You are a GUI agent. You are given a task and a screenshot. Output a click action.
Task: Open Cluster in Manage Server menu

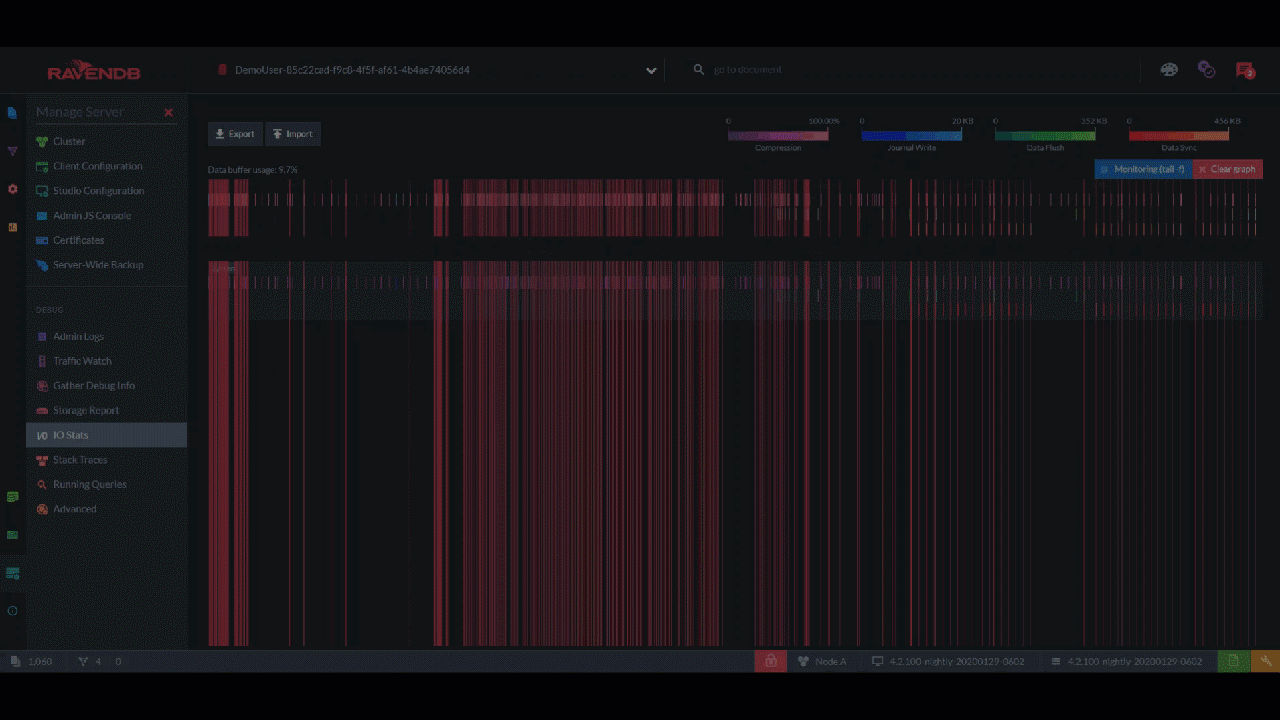point(106,142)
